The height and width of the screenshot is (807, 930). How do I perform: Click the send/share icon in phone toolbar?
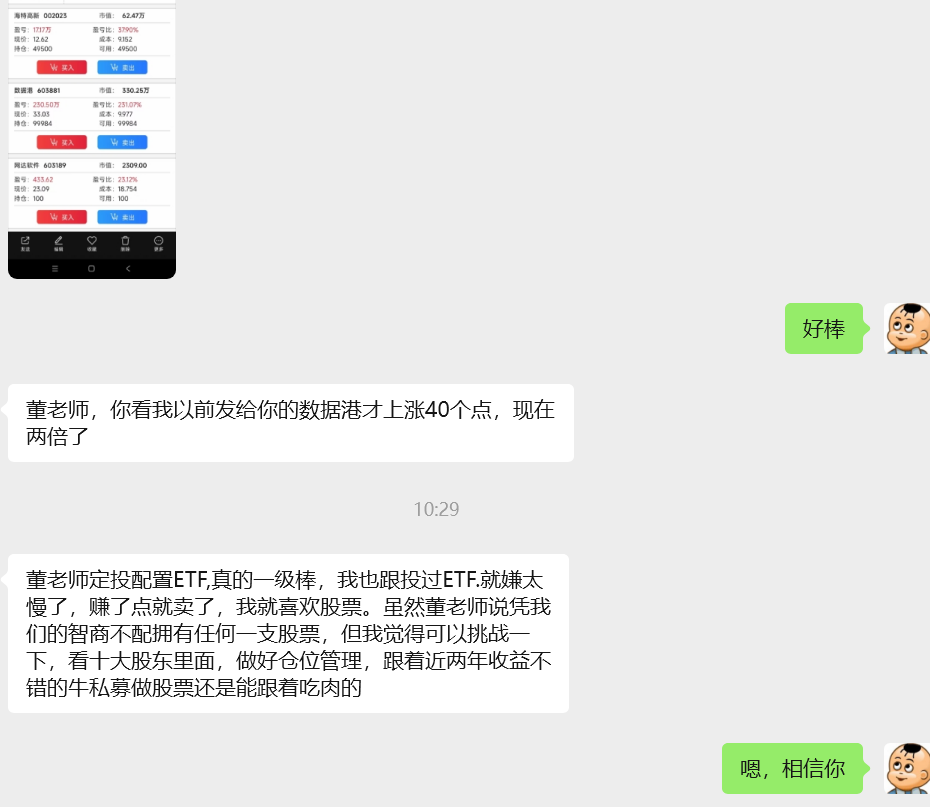25,243
